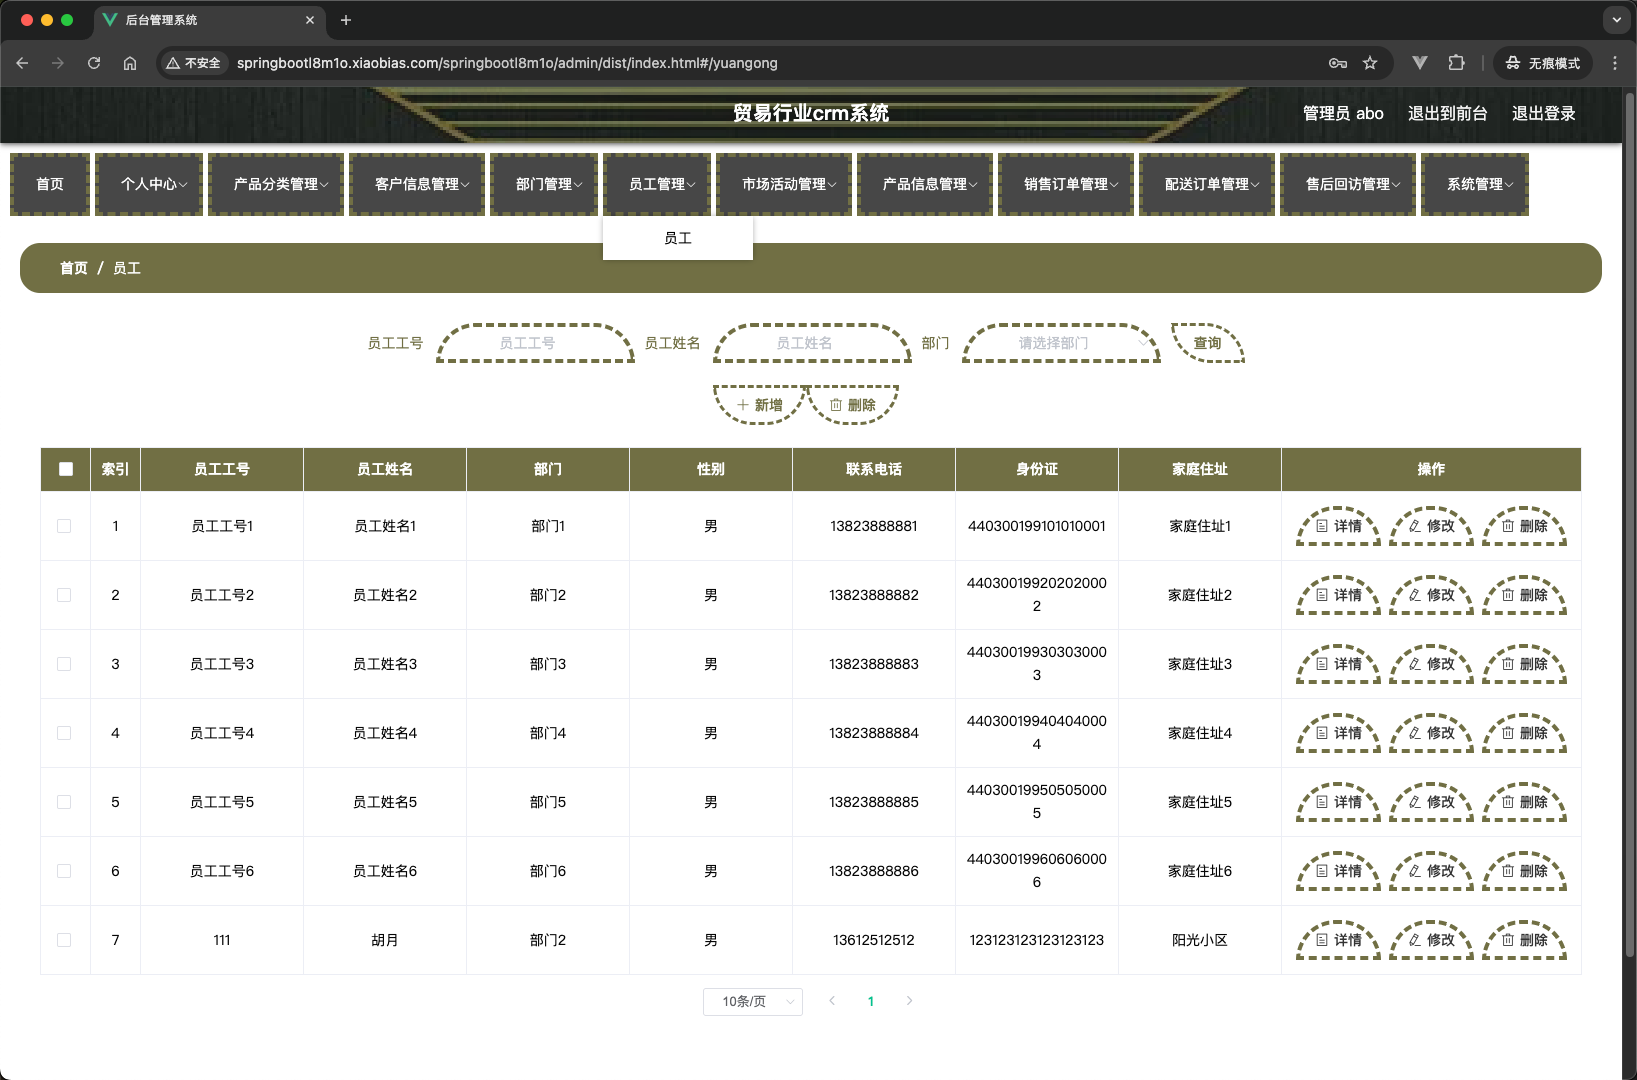Screen dimensions: 1637x1080
Task: Open the Vue devtools extension icon
Action: coord(1419,63)
